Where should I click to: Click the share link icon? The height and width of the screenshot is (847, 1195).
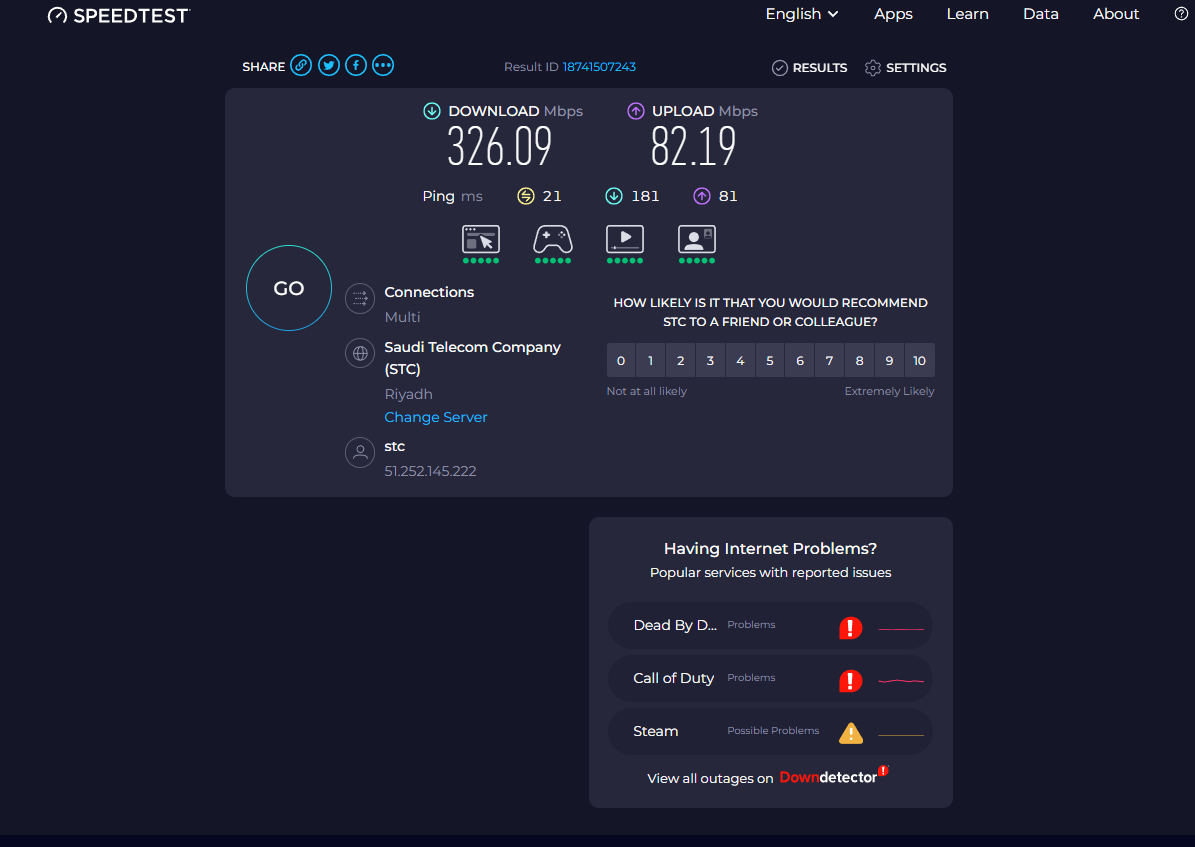click(301, 66)
